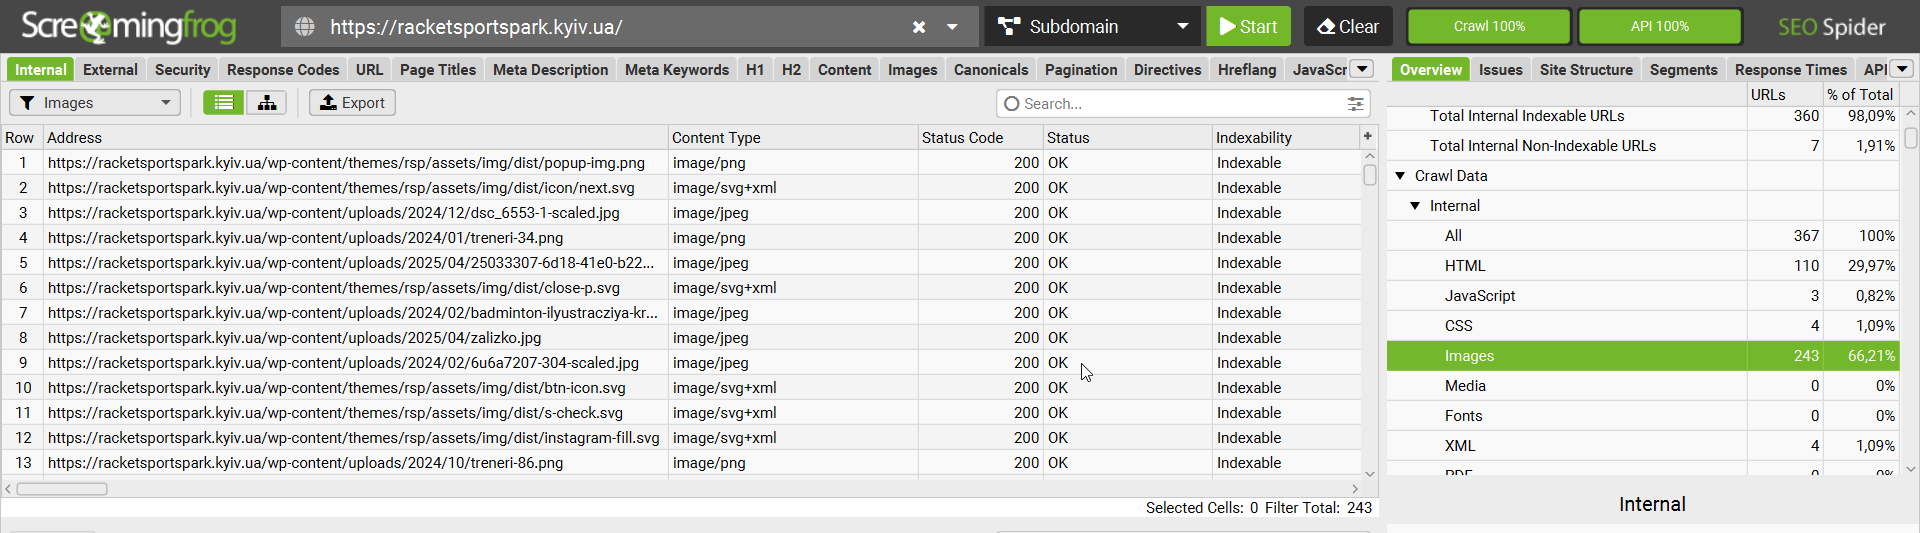Switch to list view icon

(224, 103)
